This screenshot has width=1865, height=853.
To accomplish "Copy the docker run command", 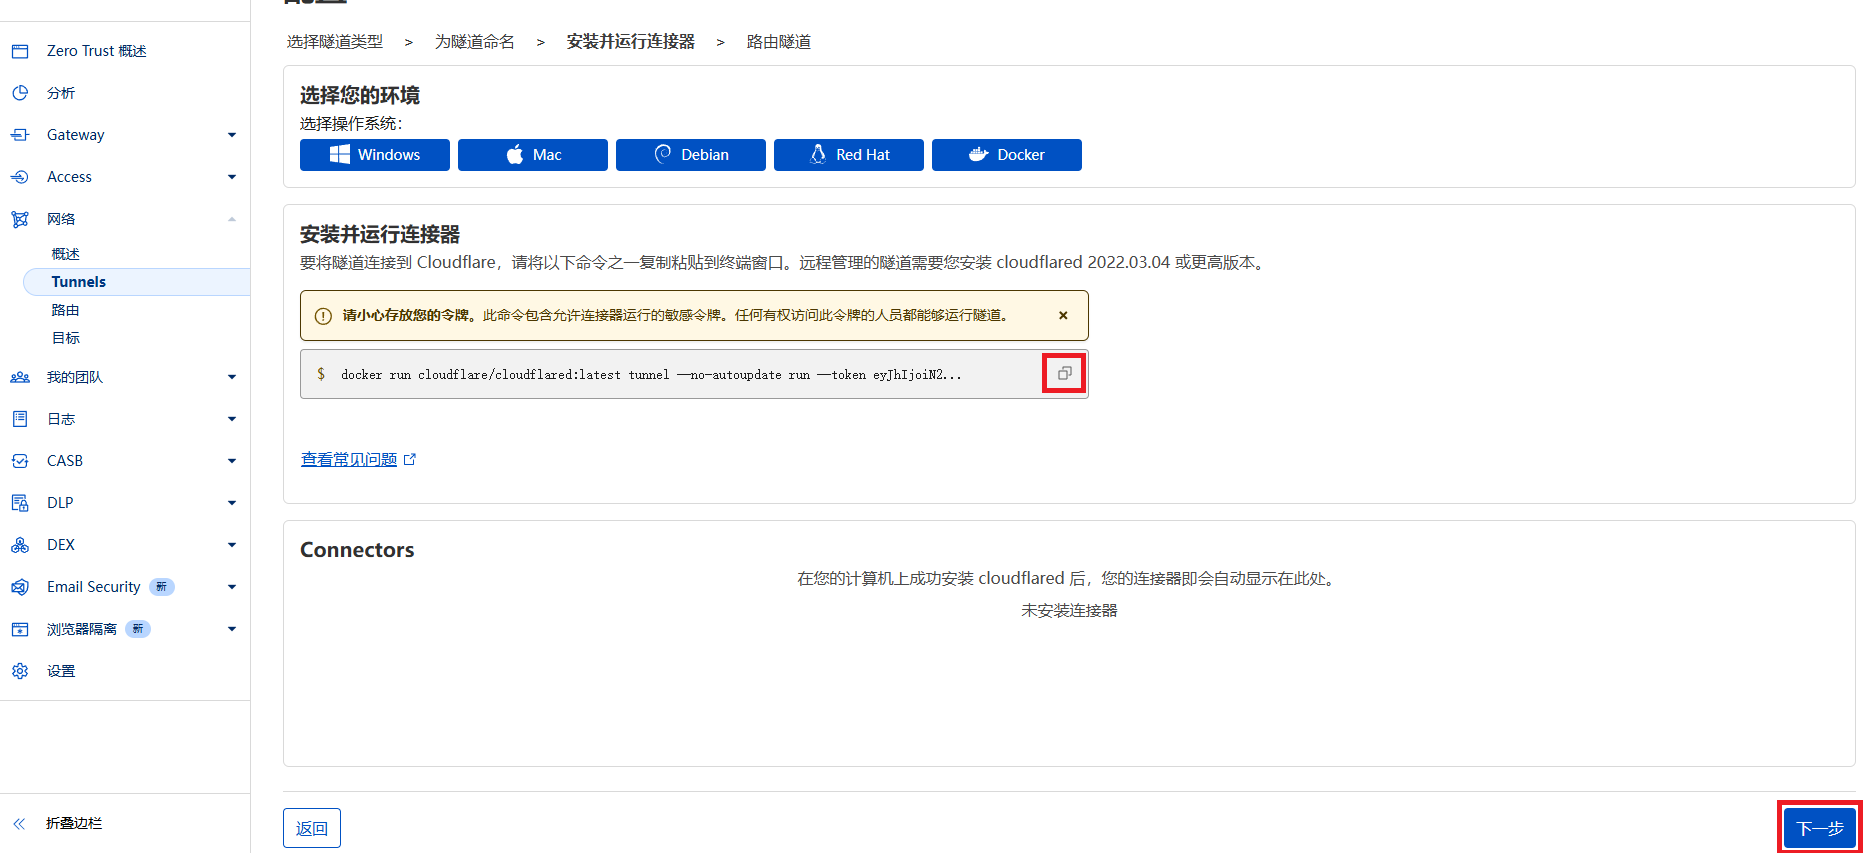I will tap(1064, 374).
